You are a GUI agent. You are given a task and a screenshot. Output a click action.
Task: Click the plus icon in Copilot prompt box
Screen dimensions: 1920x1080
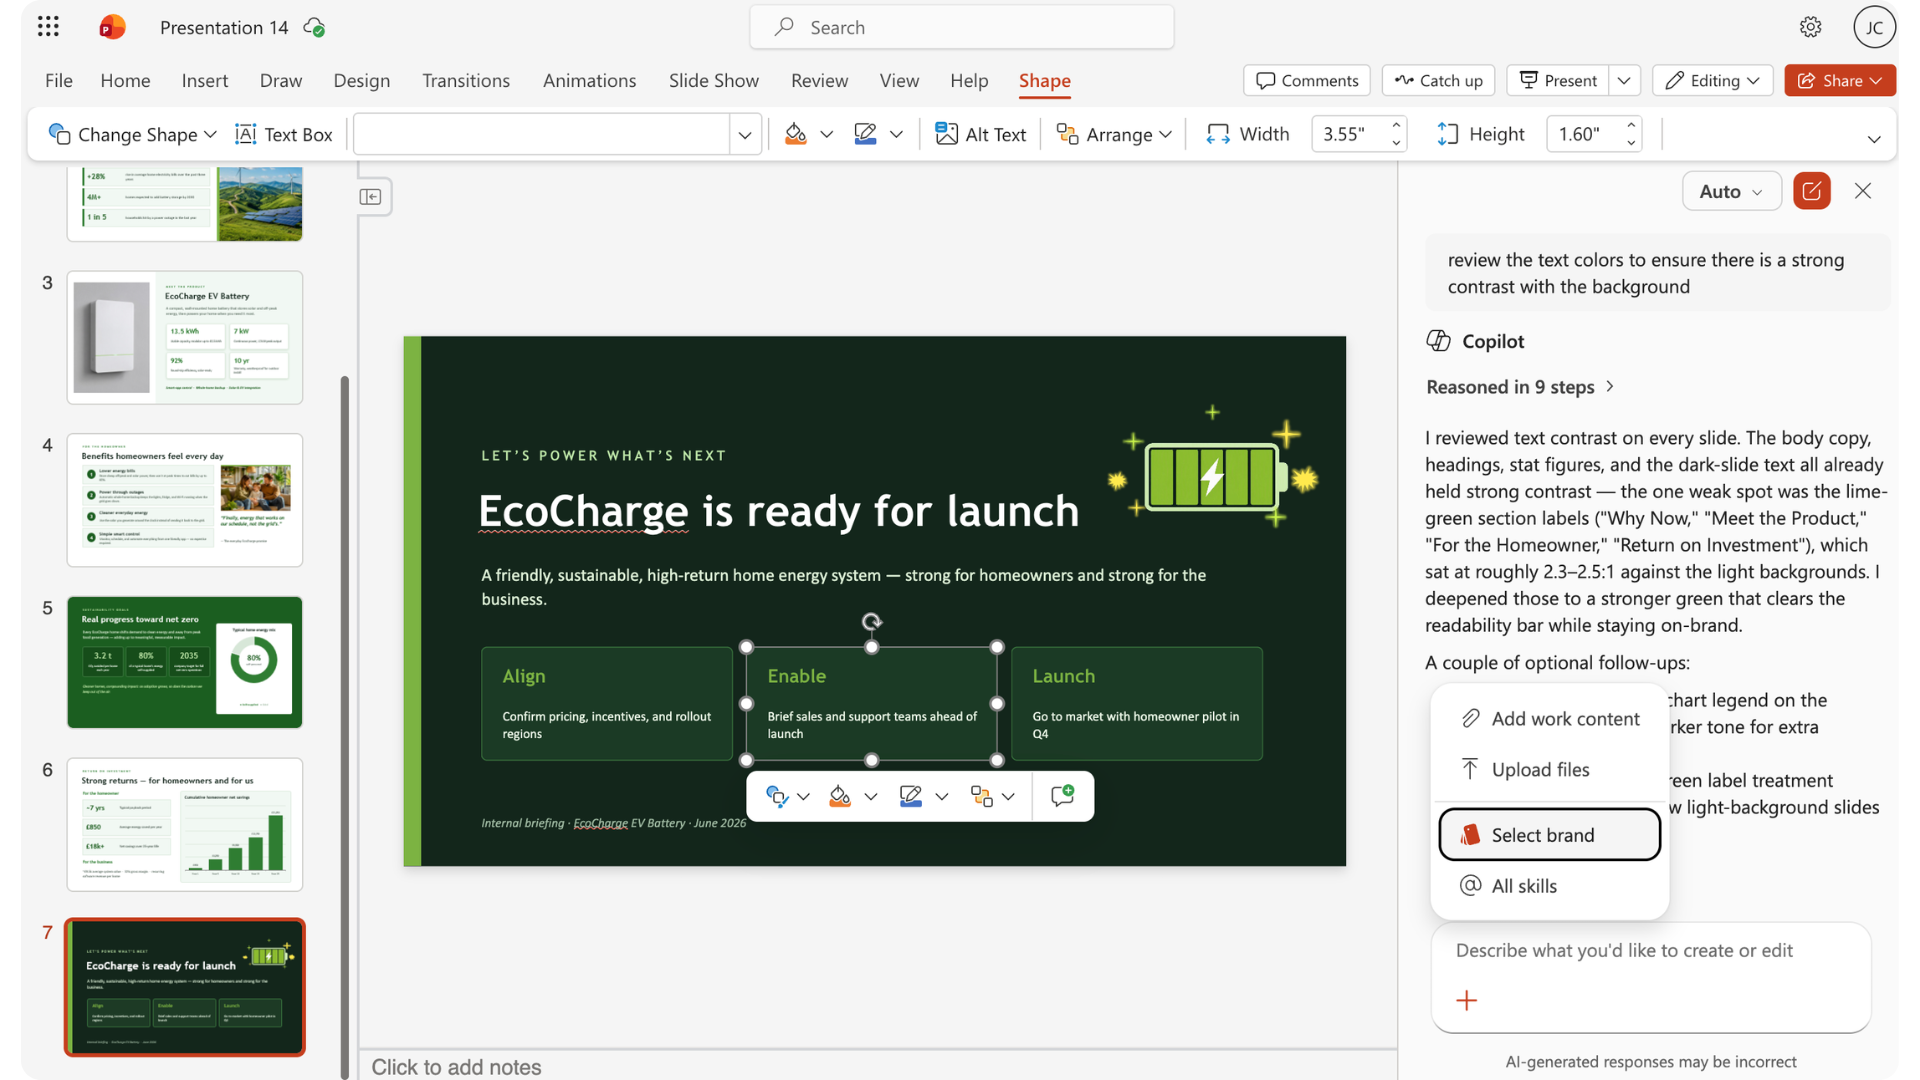(1467, 1000)
